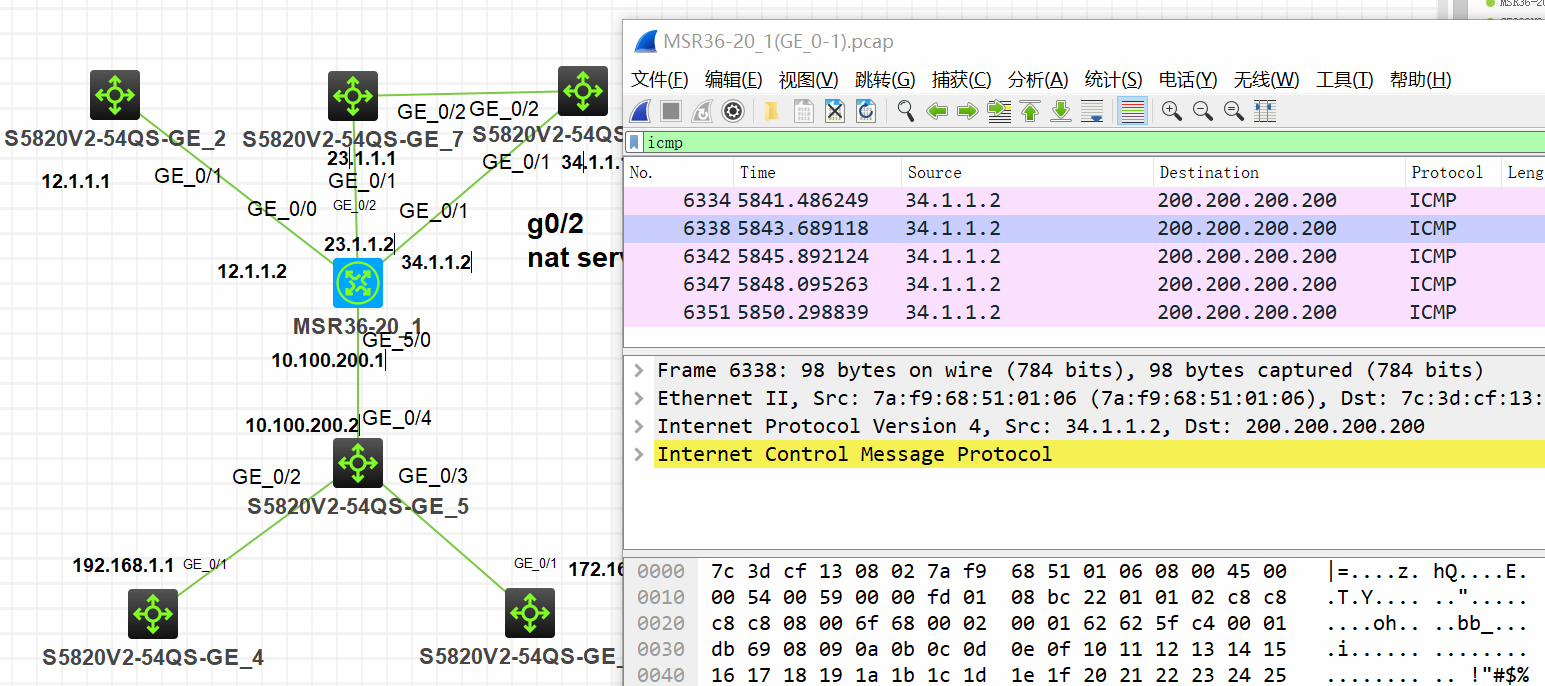Open the 工具(T) menu
The image size is (1545, 686).
pyautogui.click(x=1344, y=80)
